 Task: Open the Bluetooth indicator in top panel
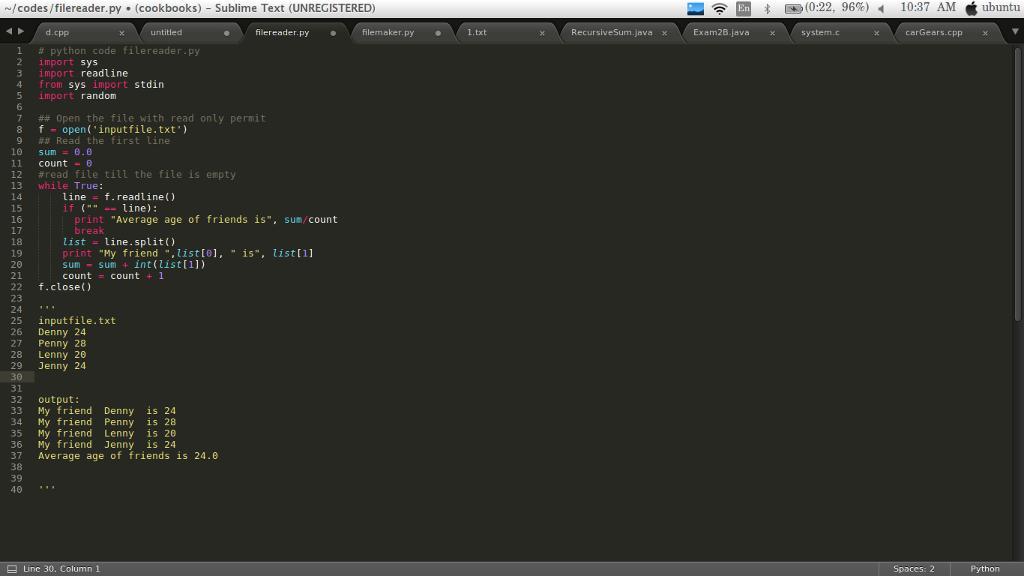click(x=767, y=8)
